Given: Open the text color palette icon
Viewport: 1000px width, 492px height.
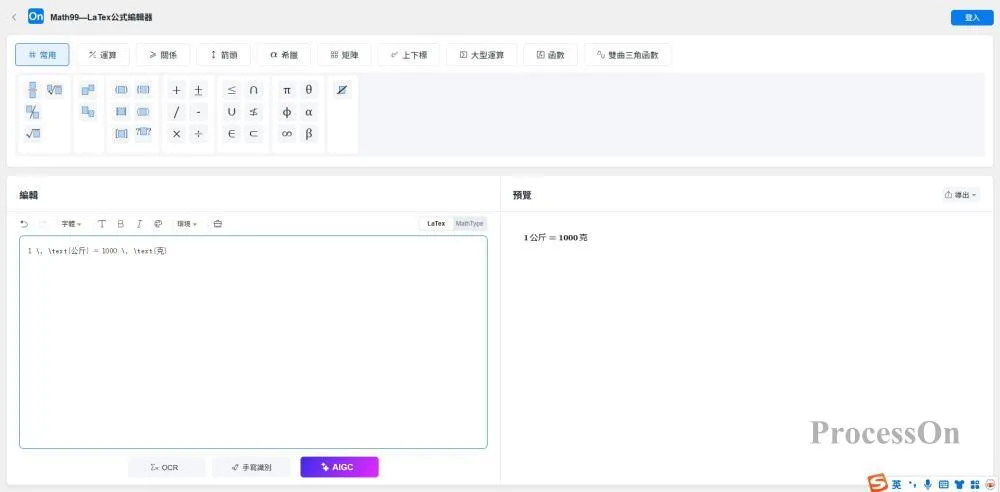Looking at the screenshot, I should [x=158, y=223].
